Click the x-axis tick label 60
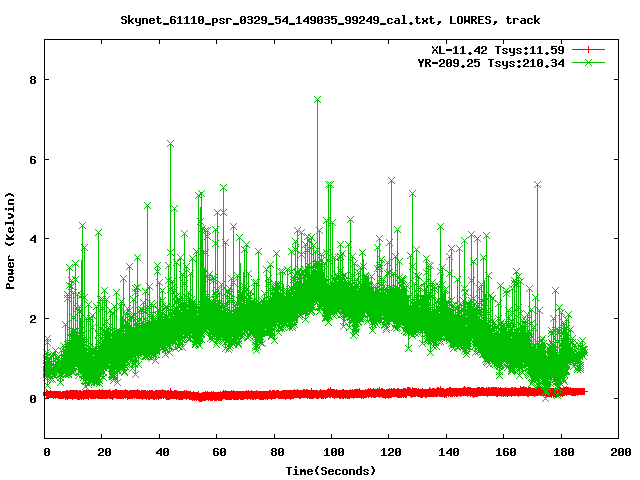Image resolution: width=640 pixels, height=480 pixels. coord(217,453)
